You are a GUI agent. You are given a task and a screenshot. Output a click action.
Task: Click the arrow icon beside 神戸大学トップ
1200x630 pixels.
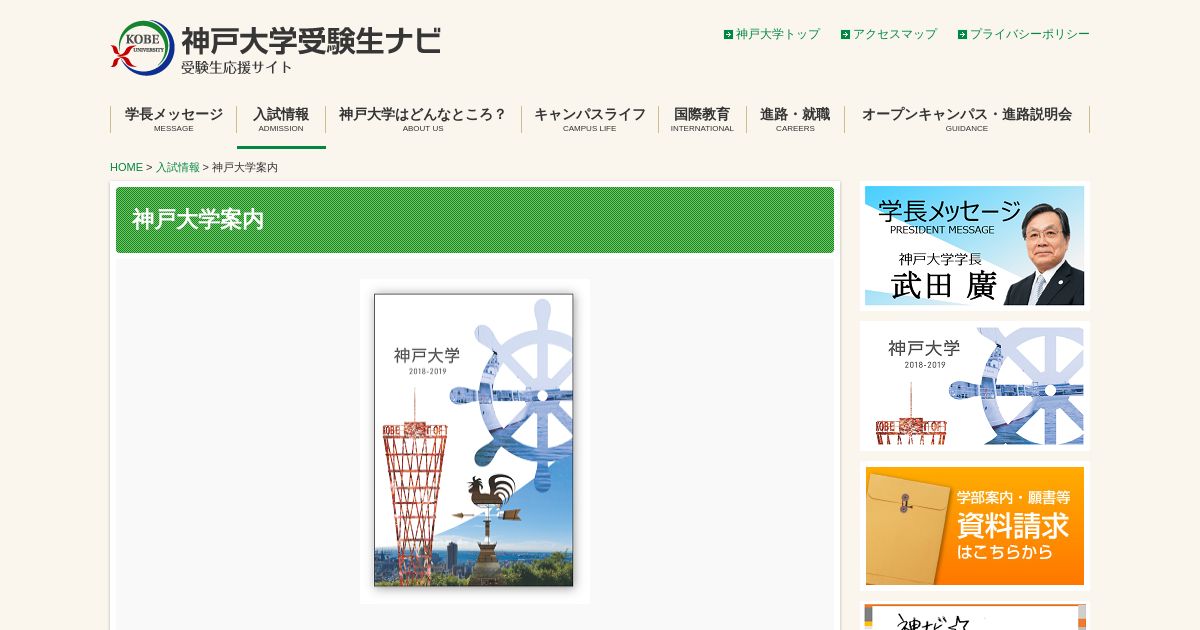click(728, 34)
